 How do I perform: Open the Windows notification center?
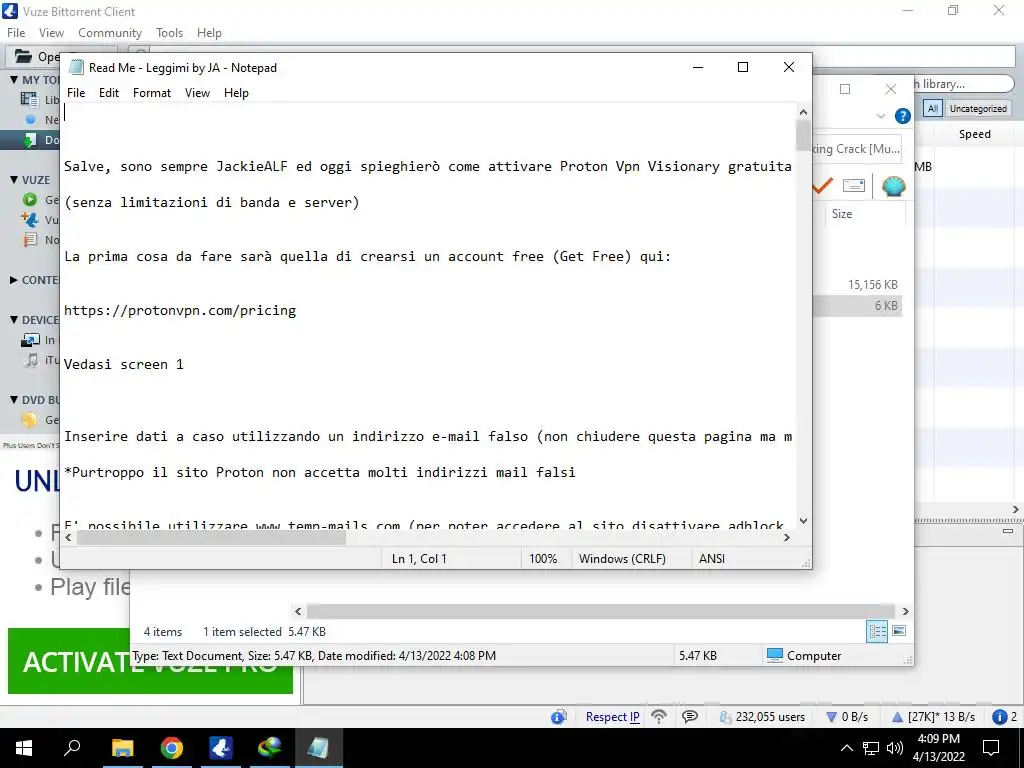991,748
